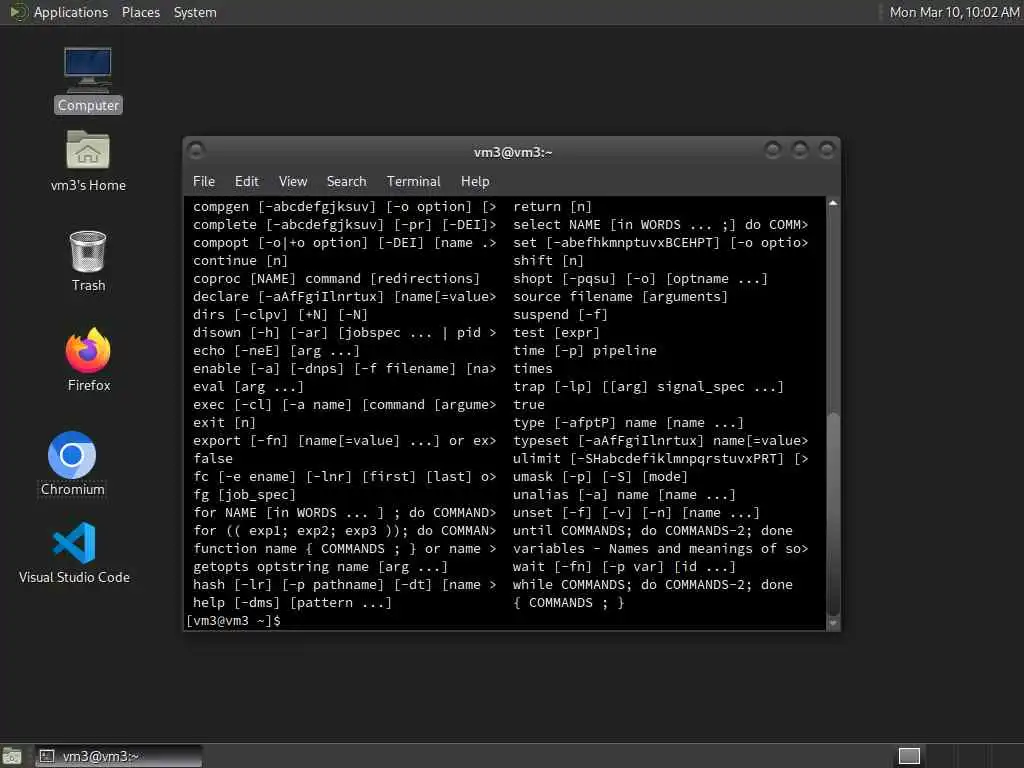
Task: Open the Terminal menu in the menu bar
Action: click(413, 182)
